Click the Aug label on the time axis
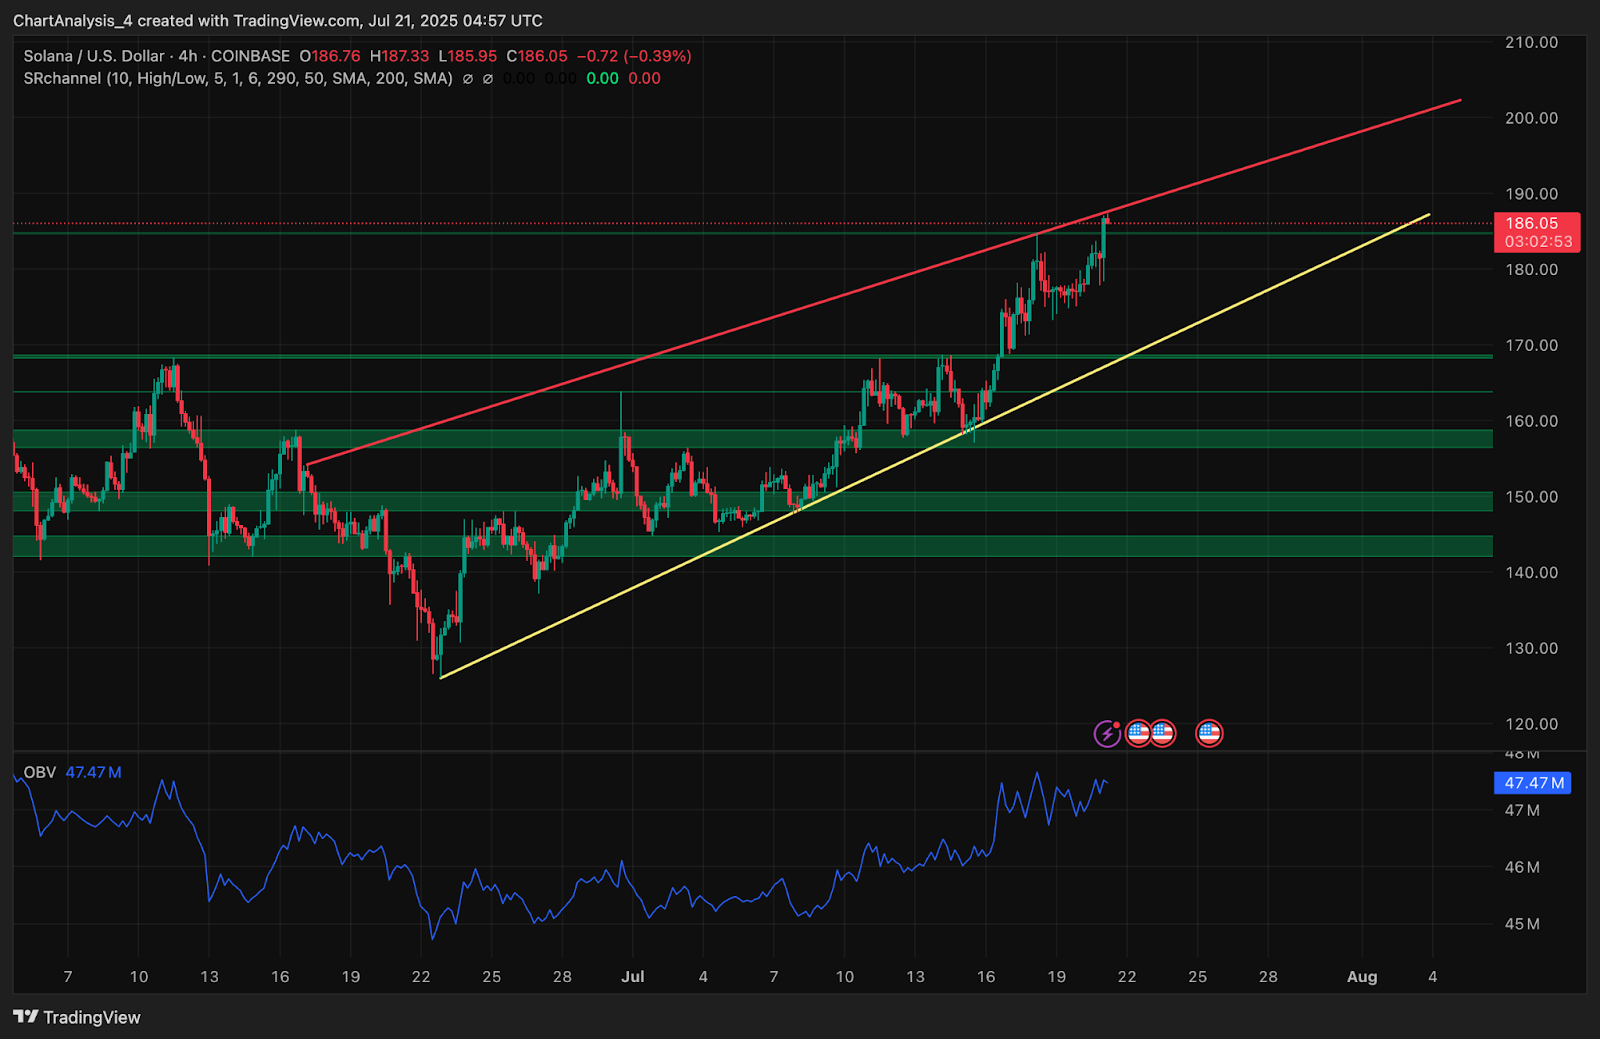Viewport: 1600px width, 1039px height. [x=1361, y=977]
